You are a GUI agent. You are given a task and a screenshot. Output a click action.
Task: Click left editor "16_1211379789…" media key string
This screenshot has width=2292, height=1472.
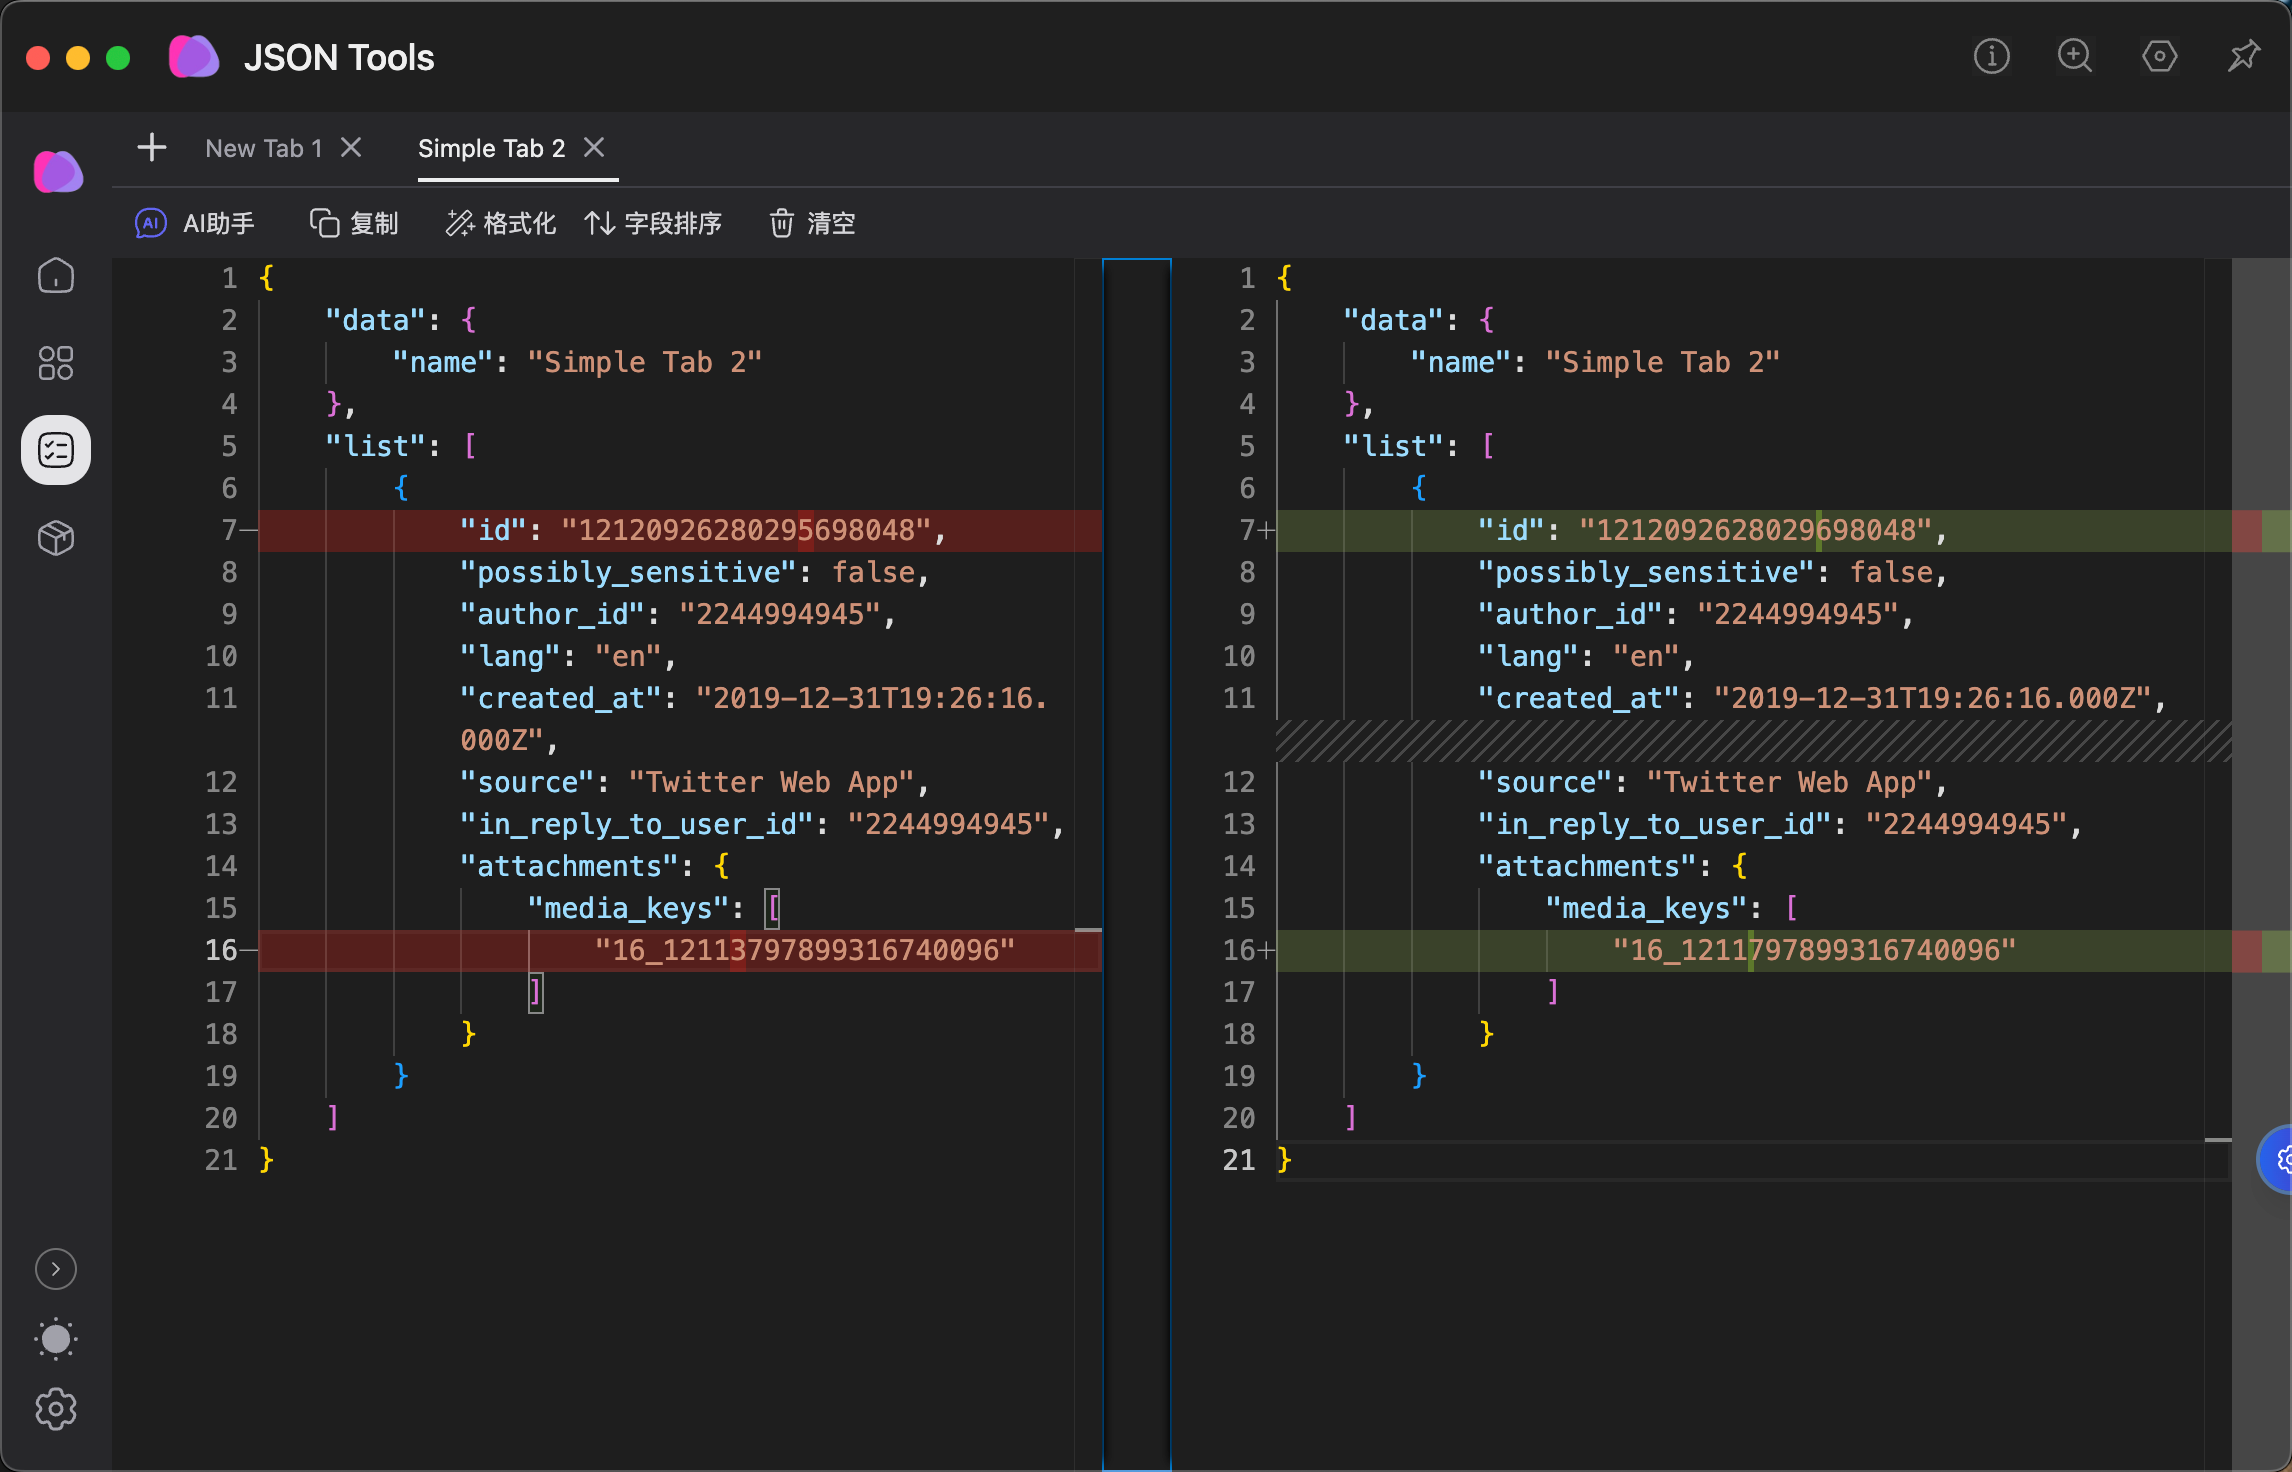click(805, 950)
